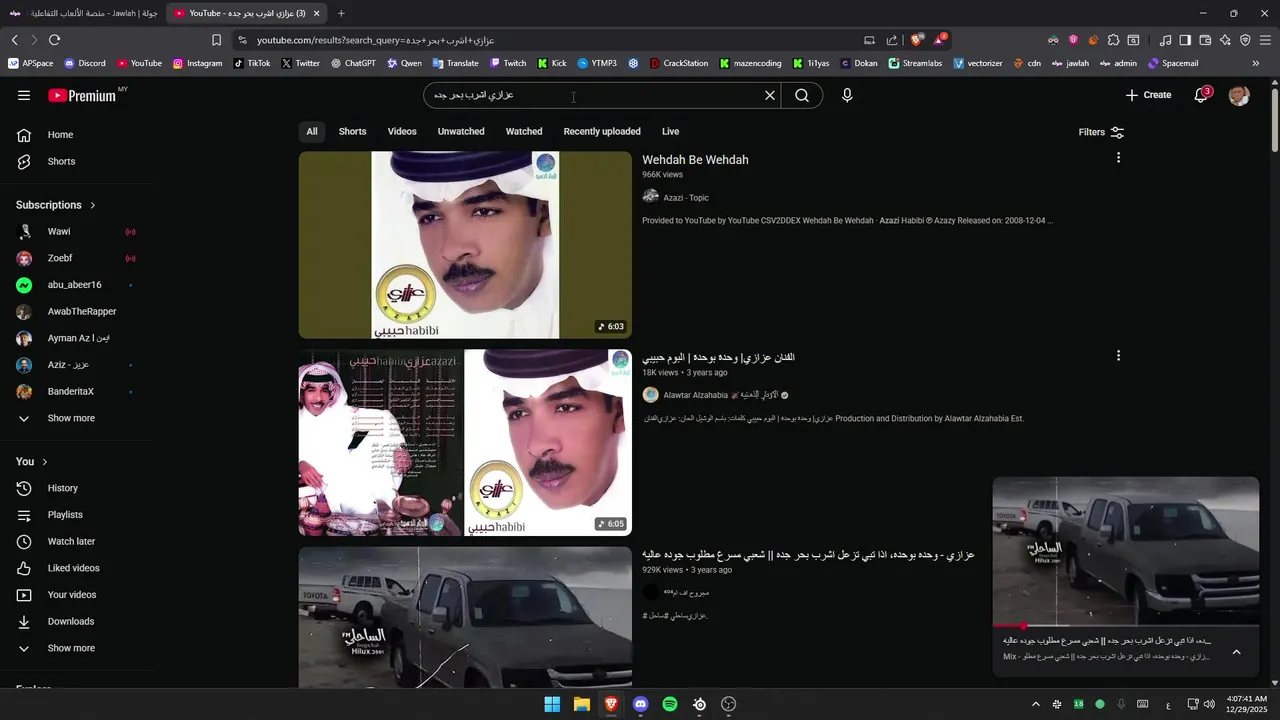Image resolution: width=1280 pixels, height=720 pixels.
Task: Show hidden bookmarks with the double chevron
Action: (1256, 63)
